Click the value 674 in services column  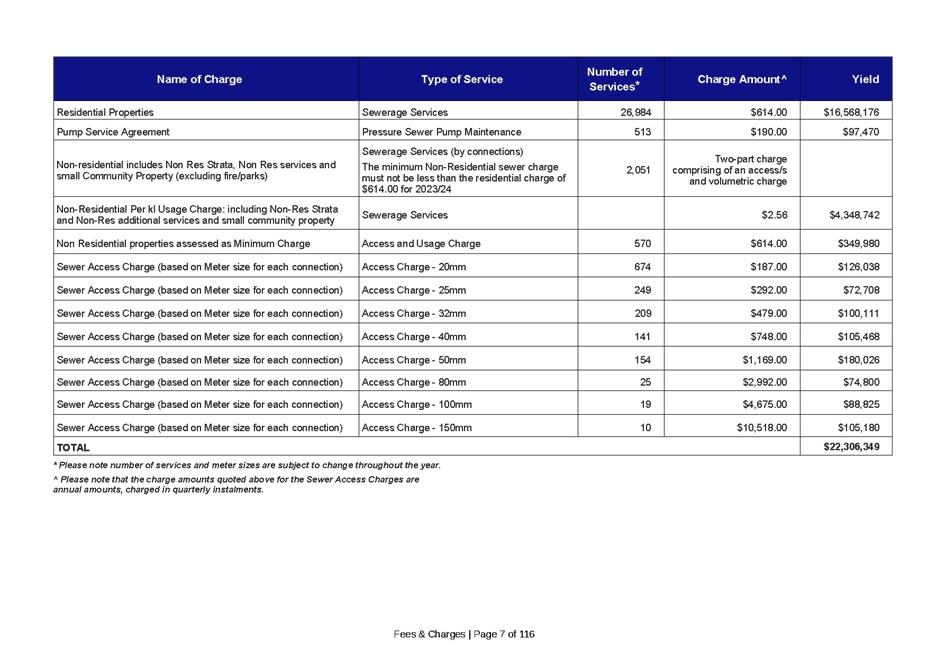(643, 267)
